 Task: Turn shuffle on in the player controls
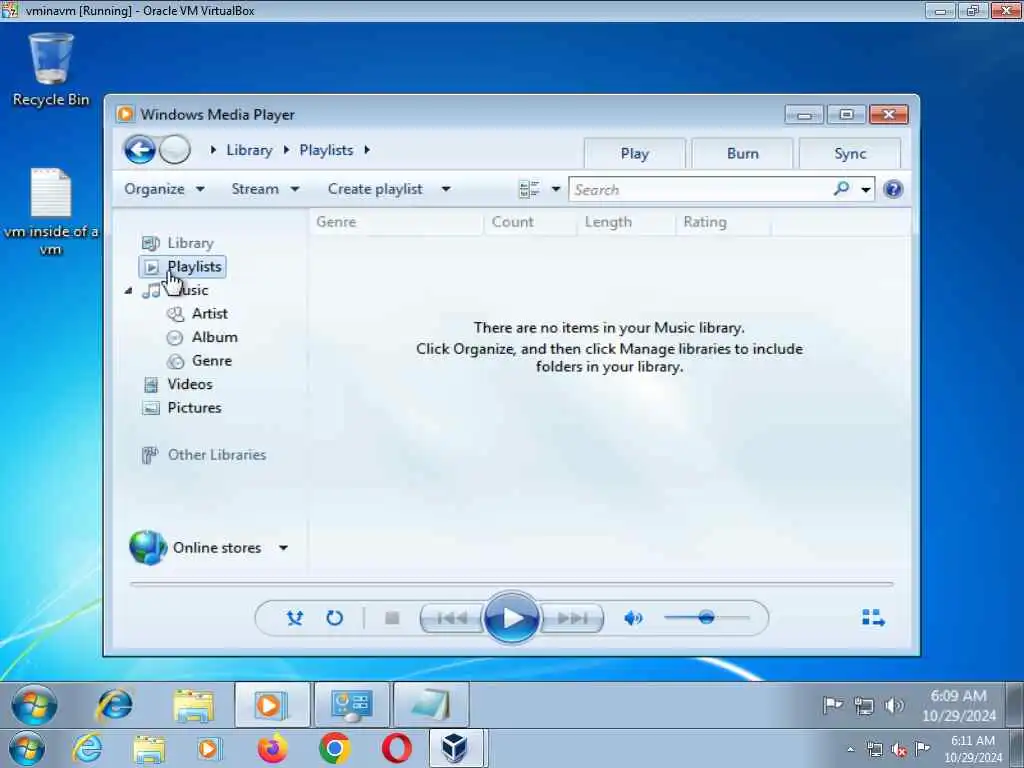pyautogui.click(x=295, y=618)
